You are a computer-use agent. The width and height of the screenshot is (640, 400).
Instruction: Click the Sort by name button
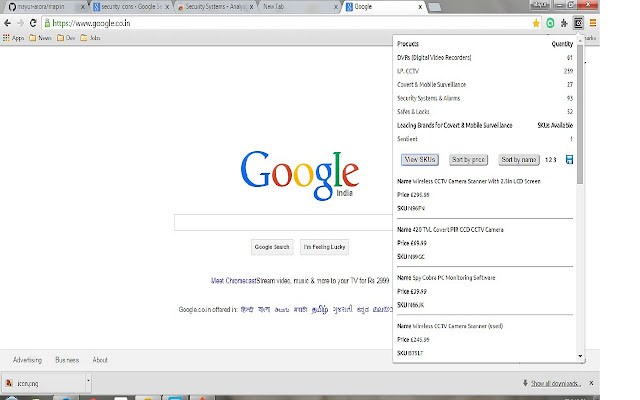point(518,160)
